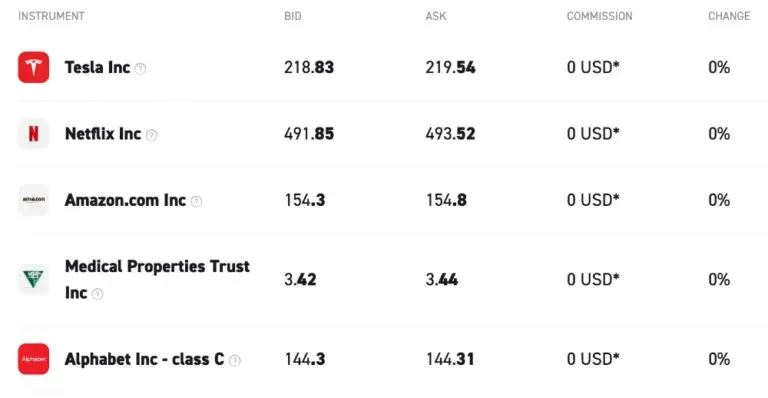768x398 pixels.
Task: Open the info tooltip next to Tesla Inc
Action: (x=141, y=69)
